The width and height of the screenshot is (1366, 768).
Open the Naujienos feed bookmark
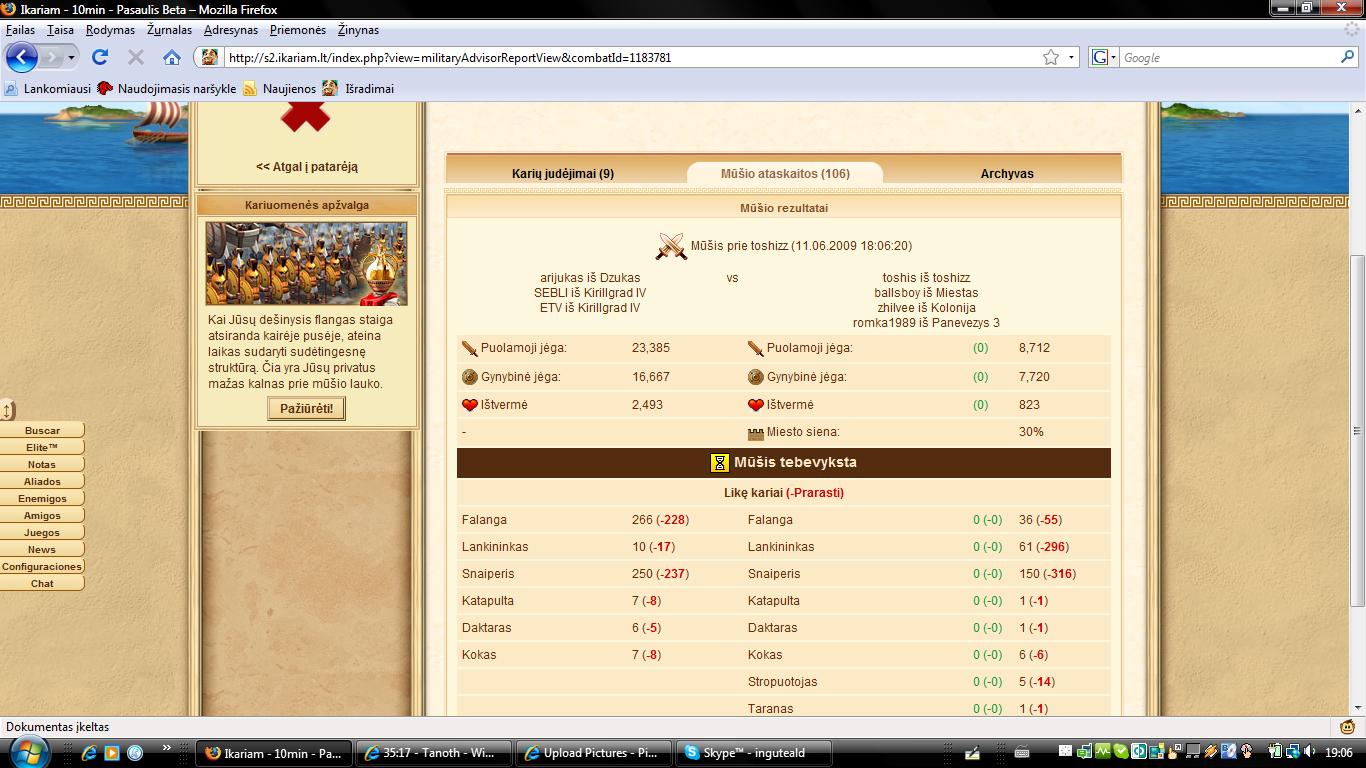[279, 88]
